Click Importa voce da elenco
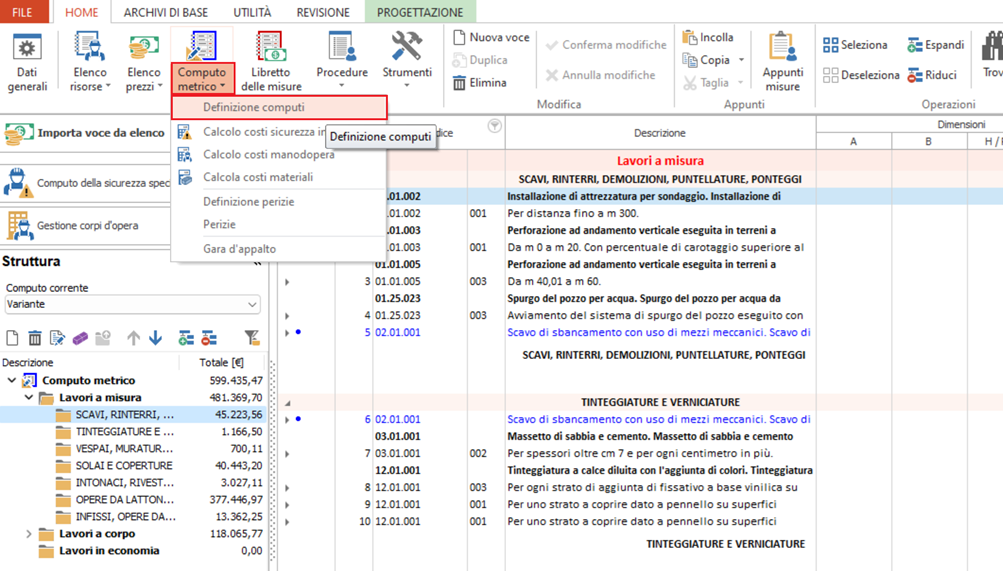Viewport: 1003px width, 571px height. click(x=85, y=133)
